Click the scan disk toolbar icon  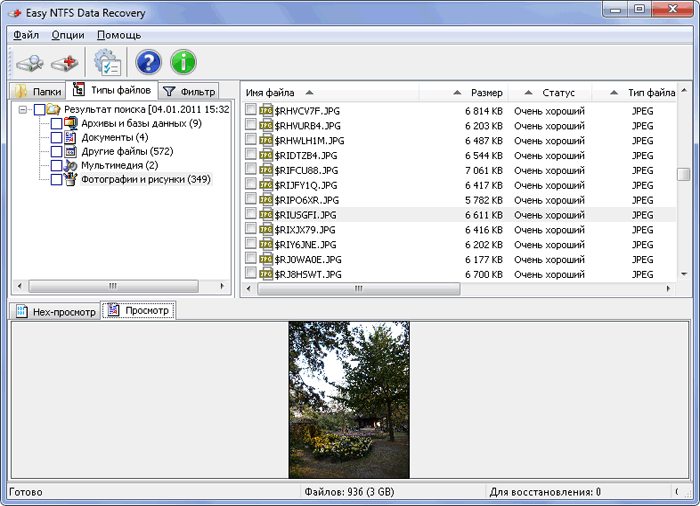(30, 63)
